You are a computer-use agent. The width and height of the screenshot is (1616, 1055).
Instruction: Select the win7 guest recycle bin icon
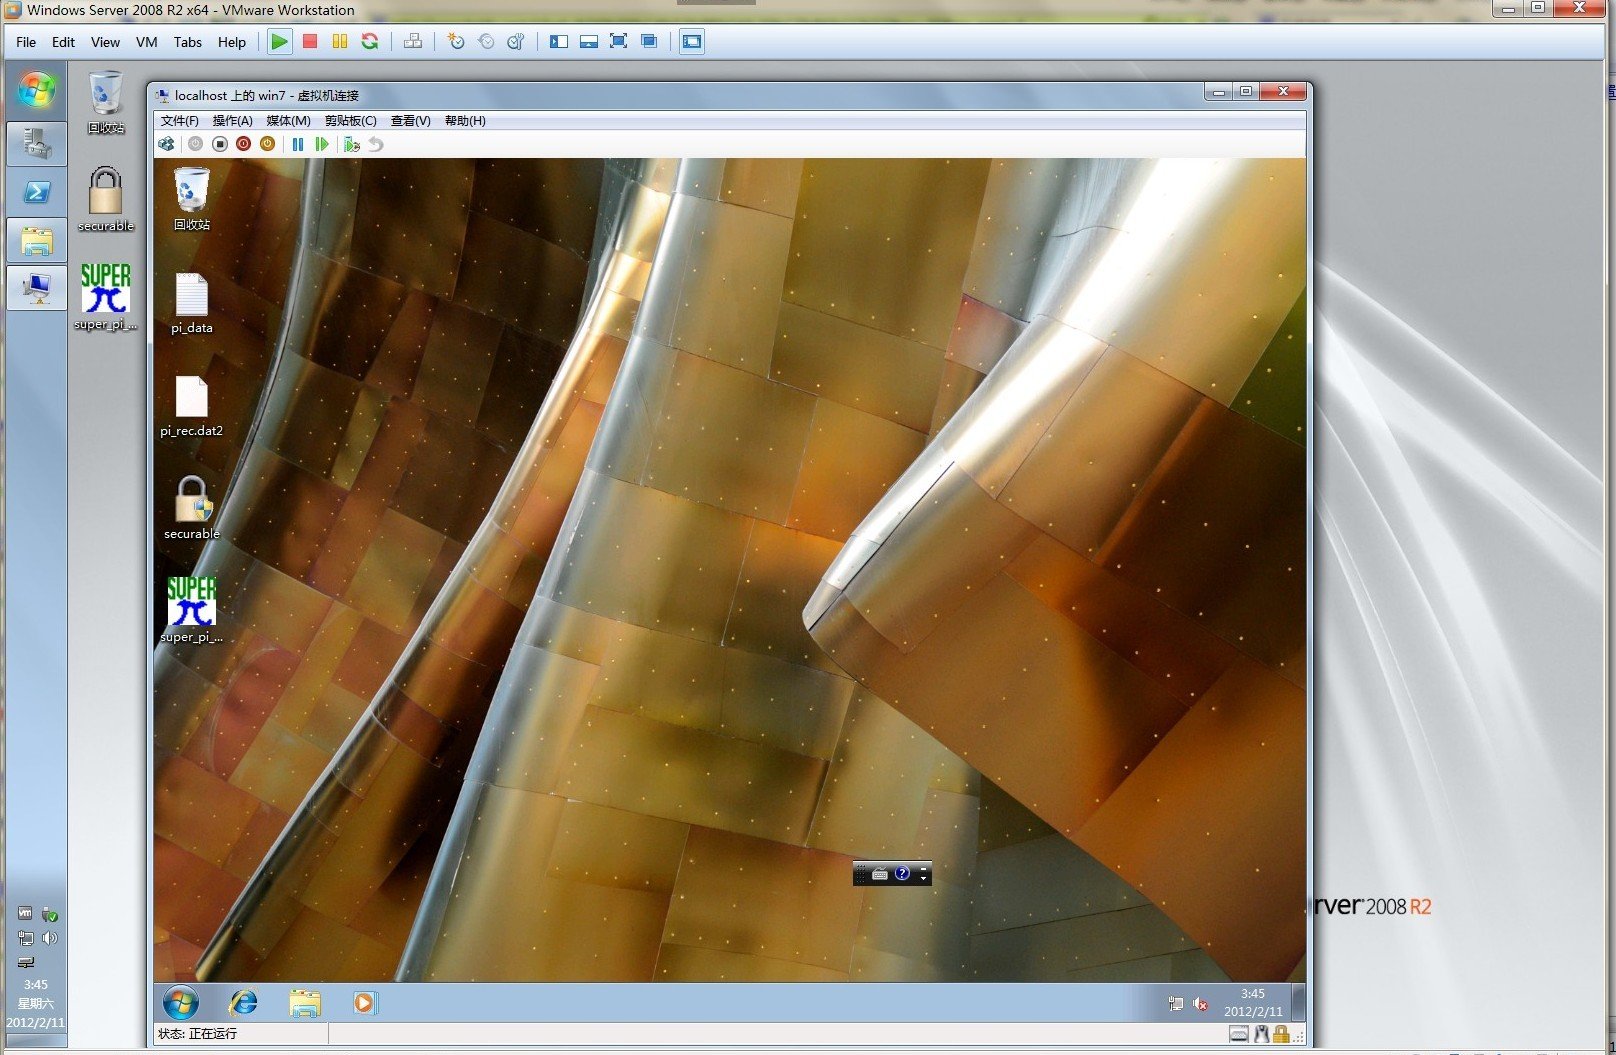click(x=191, y=199)
